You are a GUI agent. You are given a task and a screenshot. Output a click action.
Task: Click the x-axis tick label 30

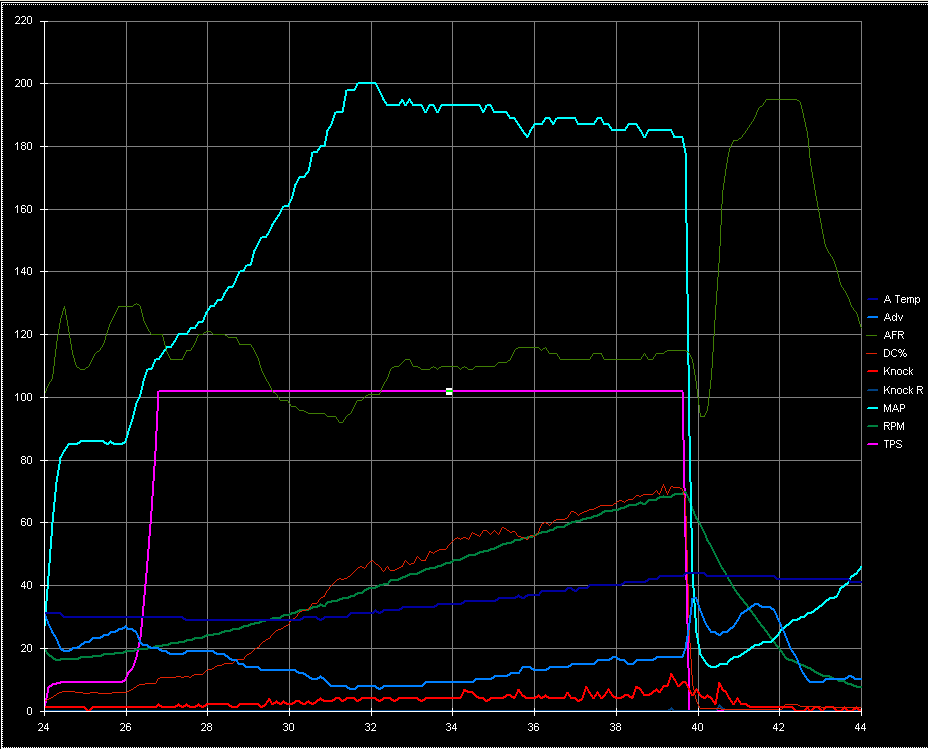click(x=288, y=727)
